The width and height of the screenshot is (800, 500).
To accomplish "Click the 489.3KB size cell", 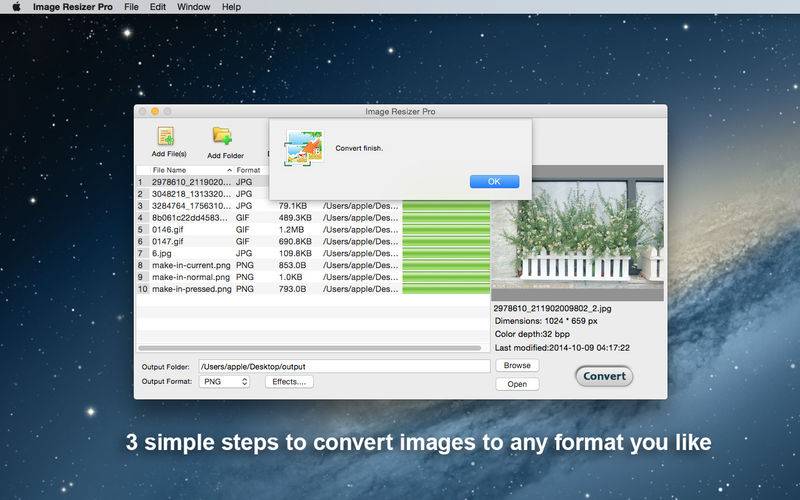I will pyautogui.click(x=295, y=217).
